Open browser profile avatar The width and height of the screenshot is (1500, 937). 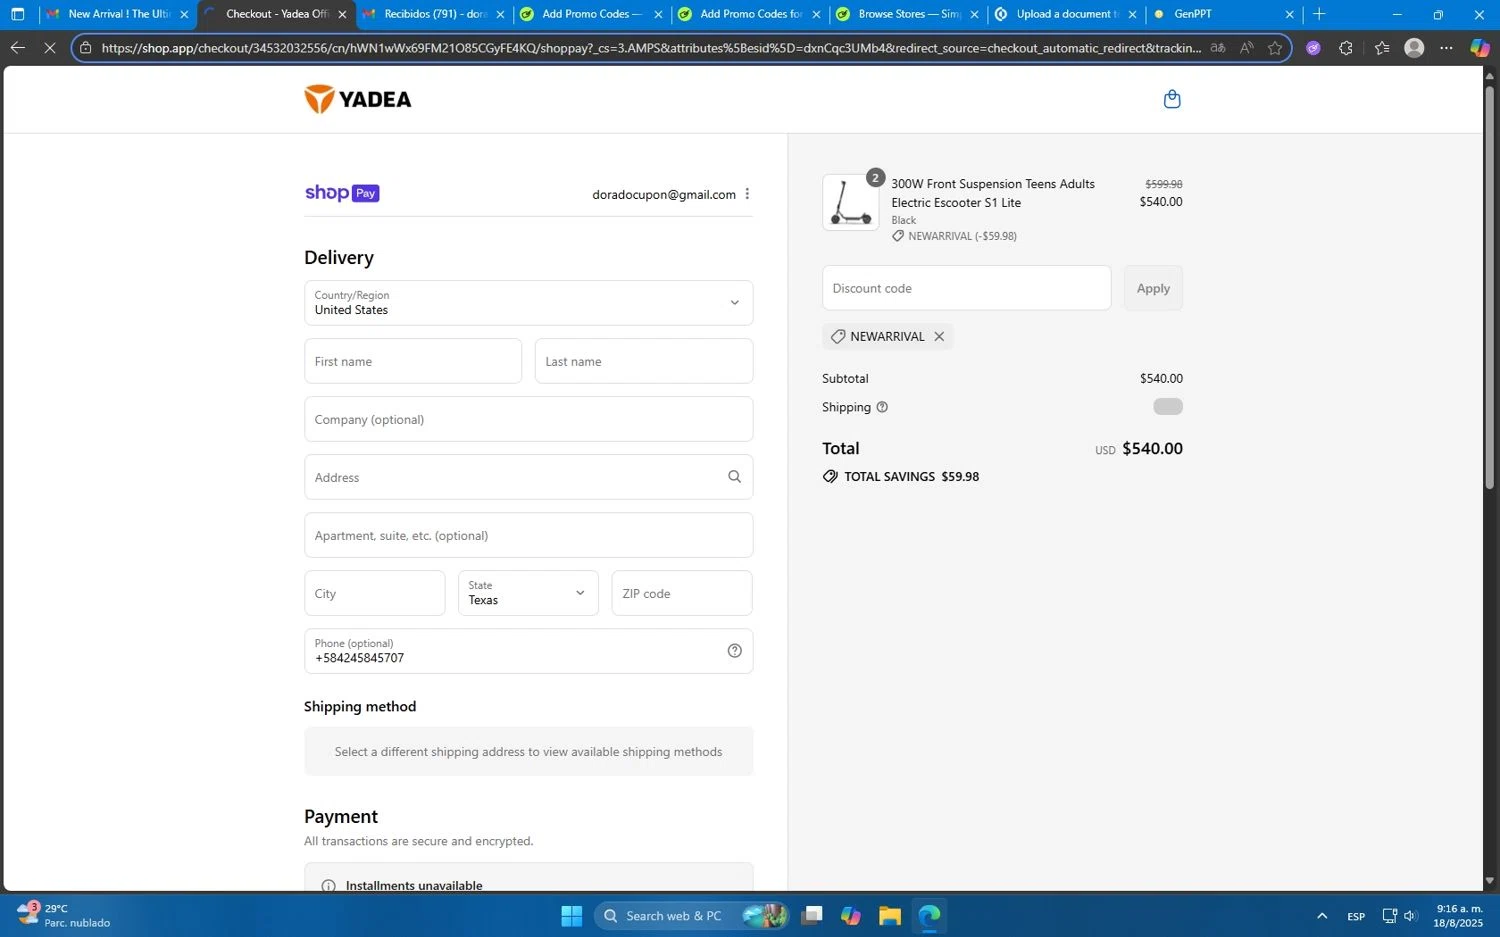[x=1414, y=48]
